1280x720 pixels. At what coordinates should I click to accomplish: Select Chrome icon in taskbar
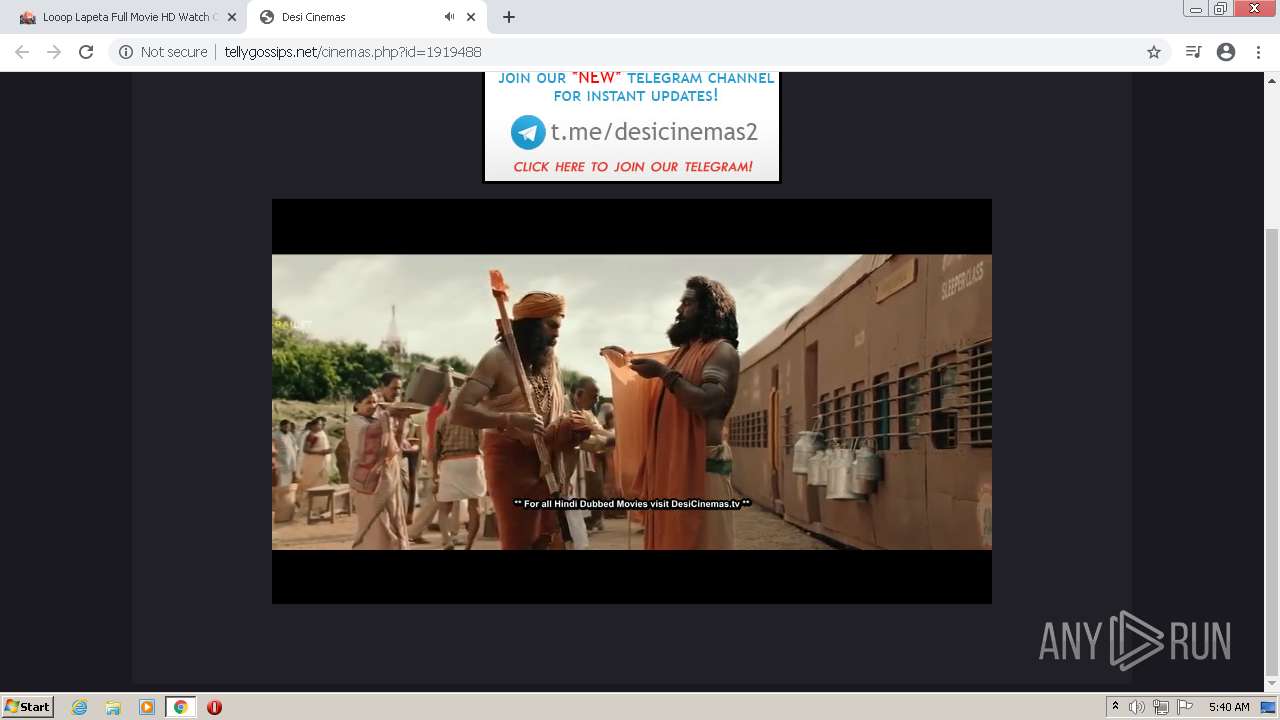[181, 707]
